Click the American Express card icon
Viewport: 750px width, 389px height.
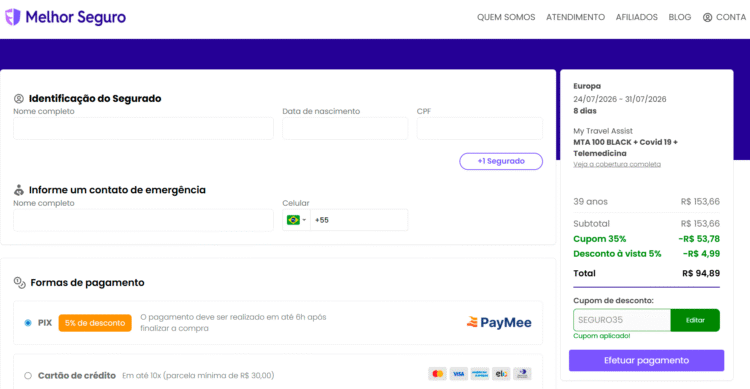pos(480,374)
